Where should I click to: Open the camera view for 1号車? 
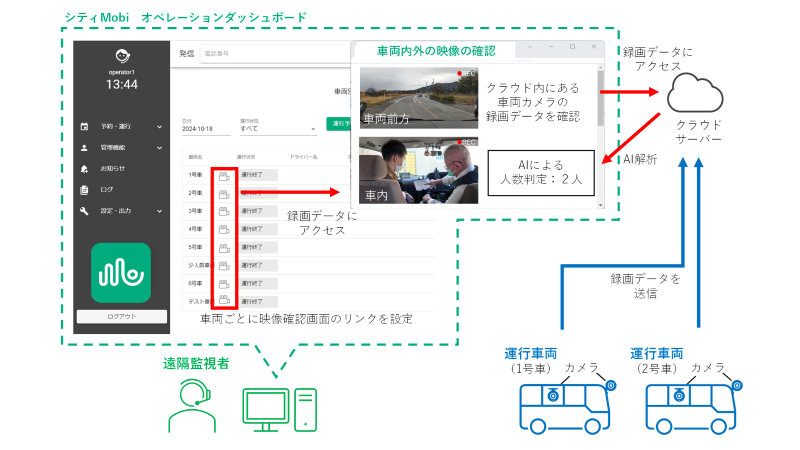[x=224, y=177]
